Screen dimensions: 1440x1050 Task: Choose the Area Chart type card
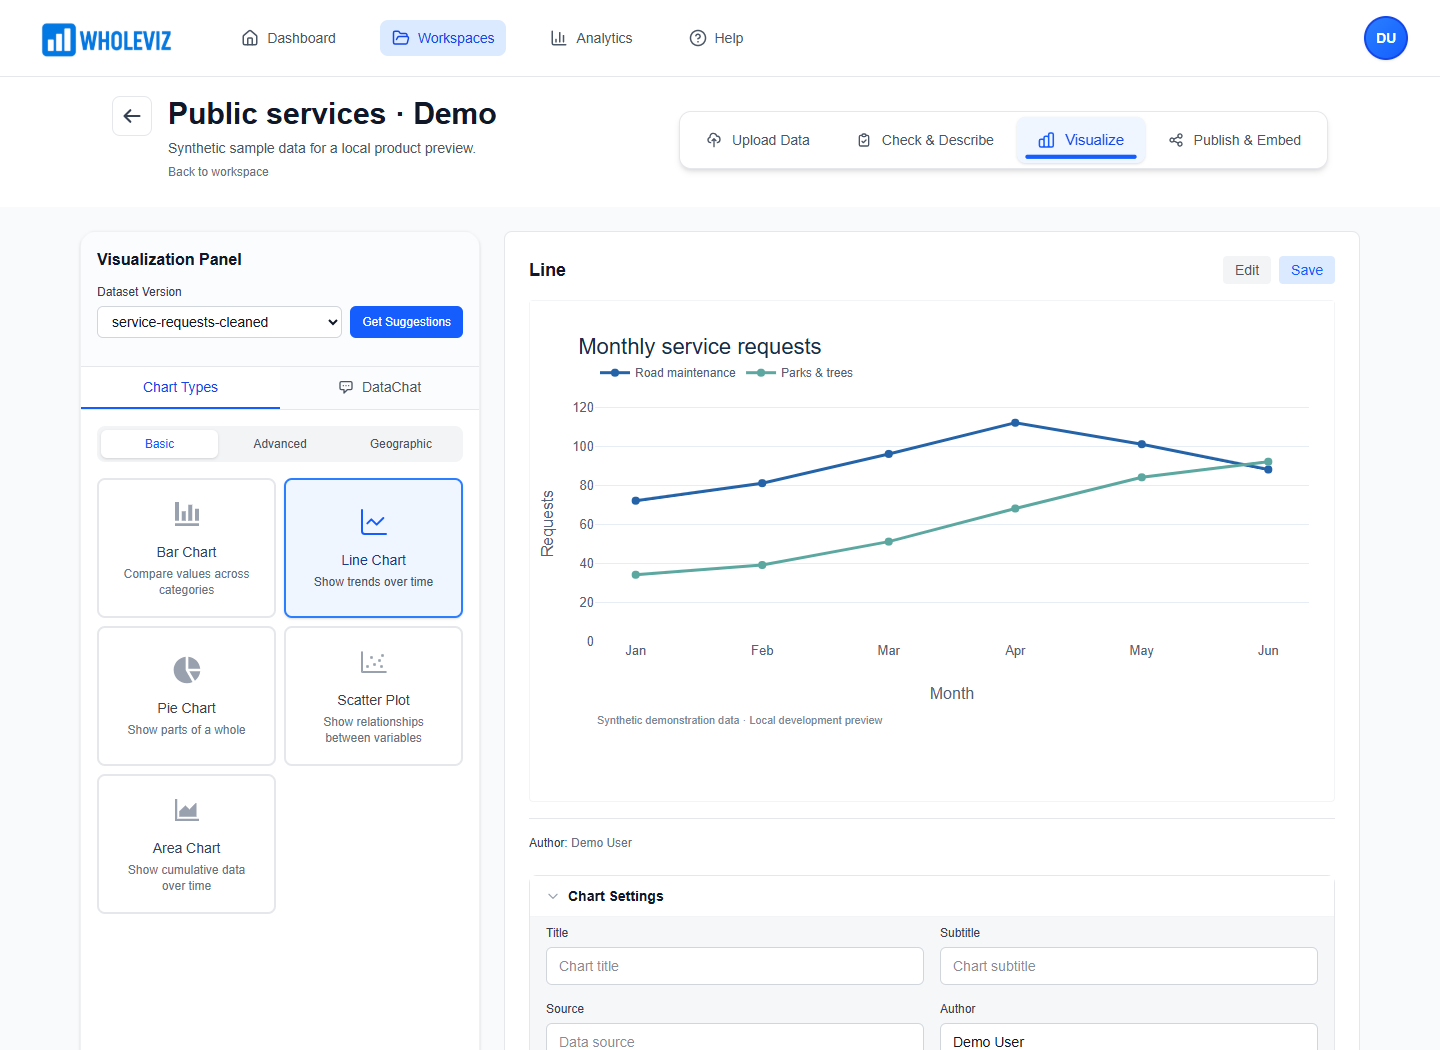click(186, 844)
